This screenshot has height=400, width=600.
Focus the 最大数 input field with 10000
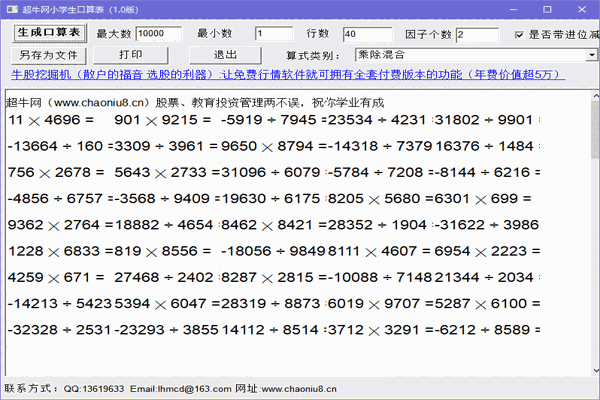159,34
